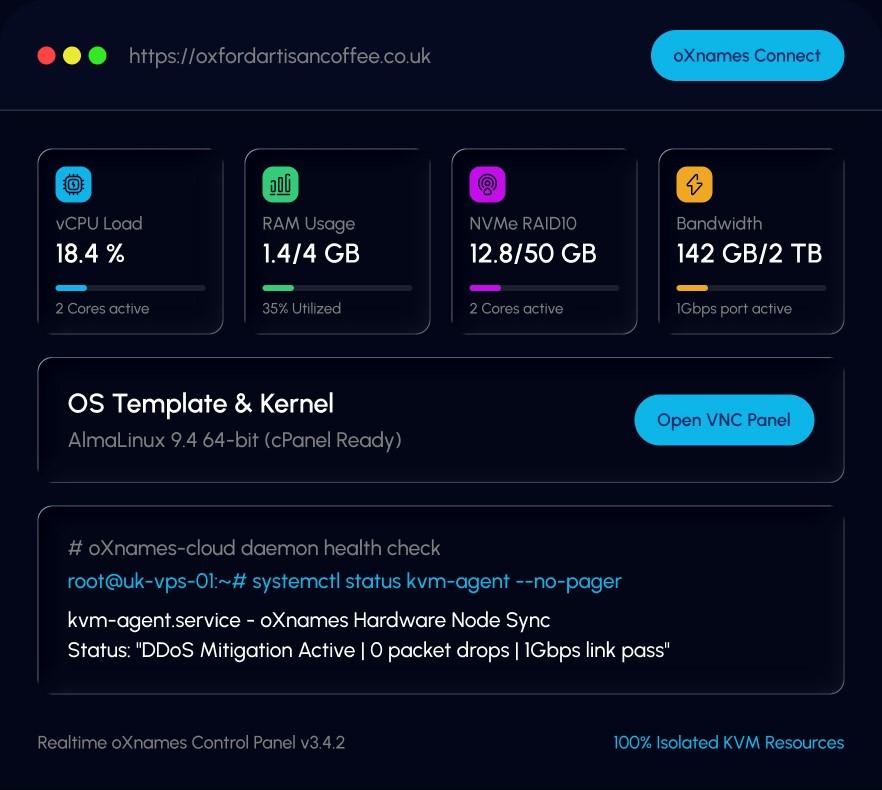Click the orange Bandwidth lightning icon
882x790 pixels.
pyautogui.click(x=694, y=184)
